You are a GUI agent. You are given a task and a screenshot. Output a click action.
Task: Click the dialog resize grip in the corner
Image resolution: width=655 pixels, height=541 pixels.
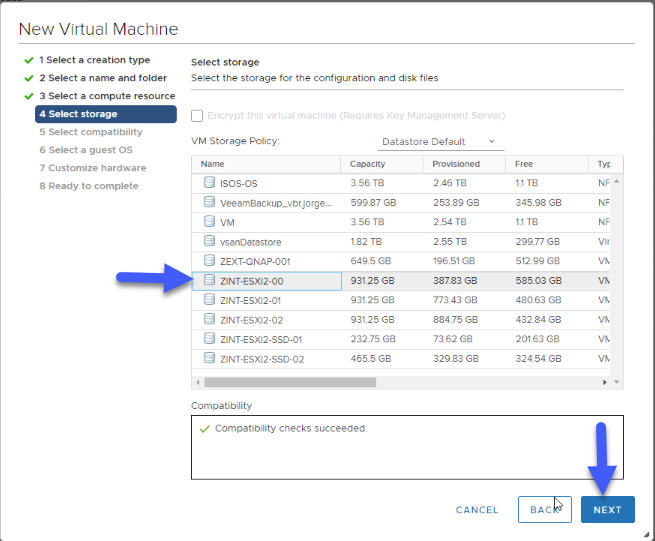[646, 534]
